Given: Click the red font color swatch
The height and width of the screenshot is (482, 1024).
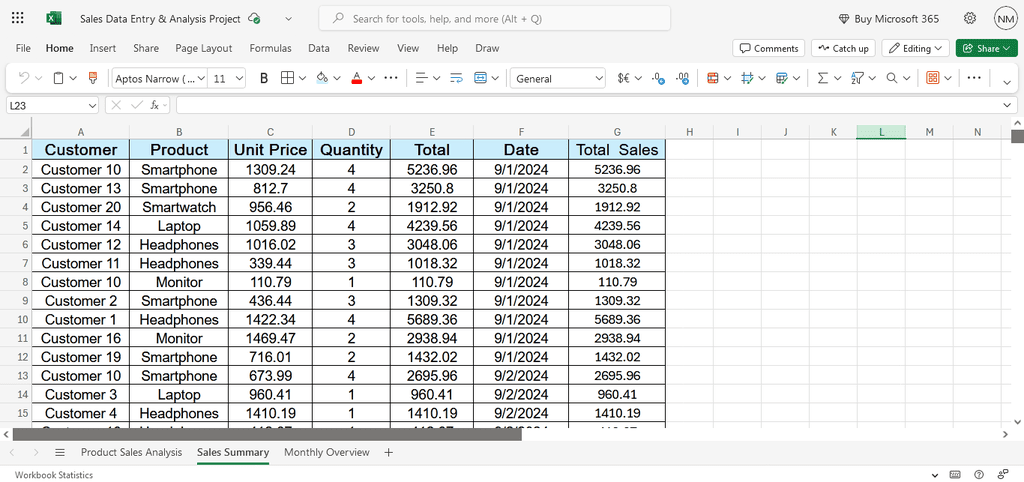Looking at the screenshot, I should (357, 78).
